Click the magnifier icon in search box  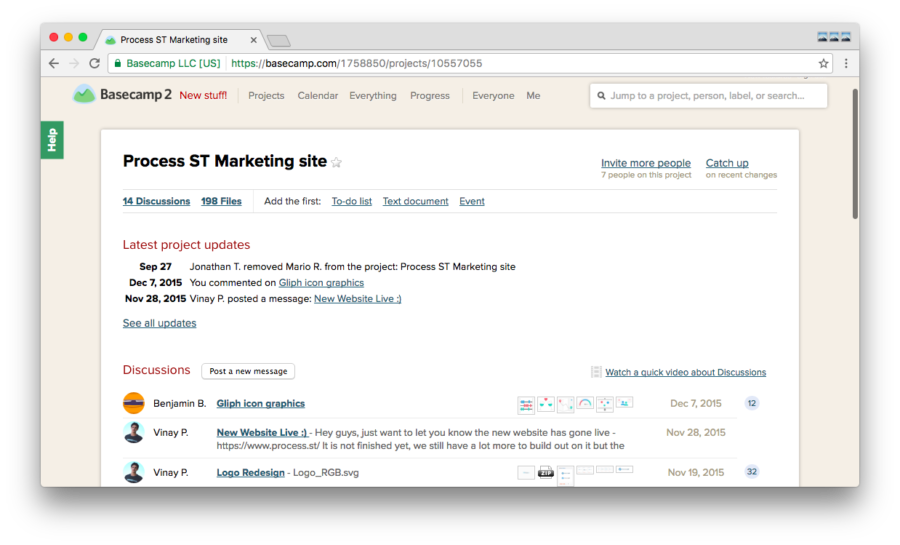601,96
